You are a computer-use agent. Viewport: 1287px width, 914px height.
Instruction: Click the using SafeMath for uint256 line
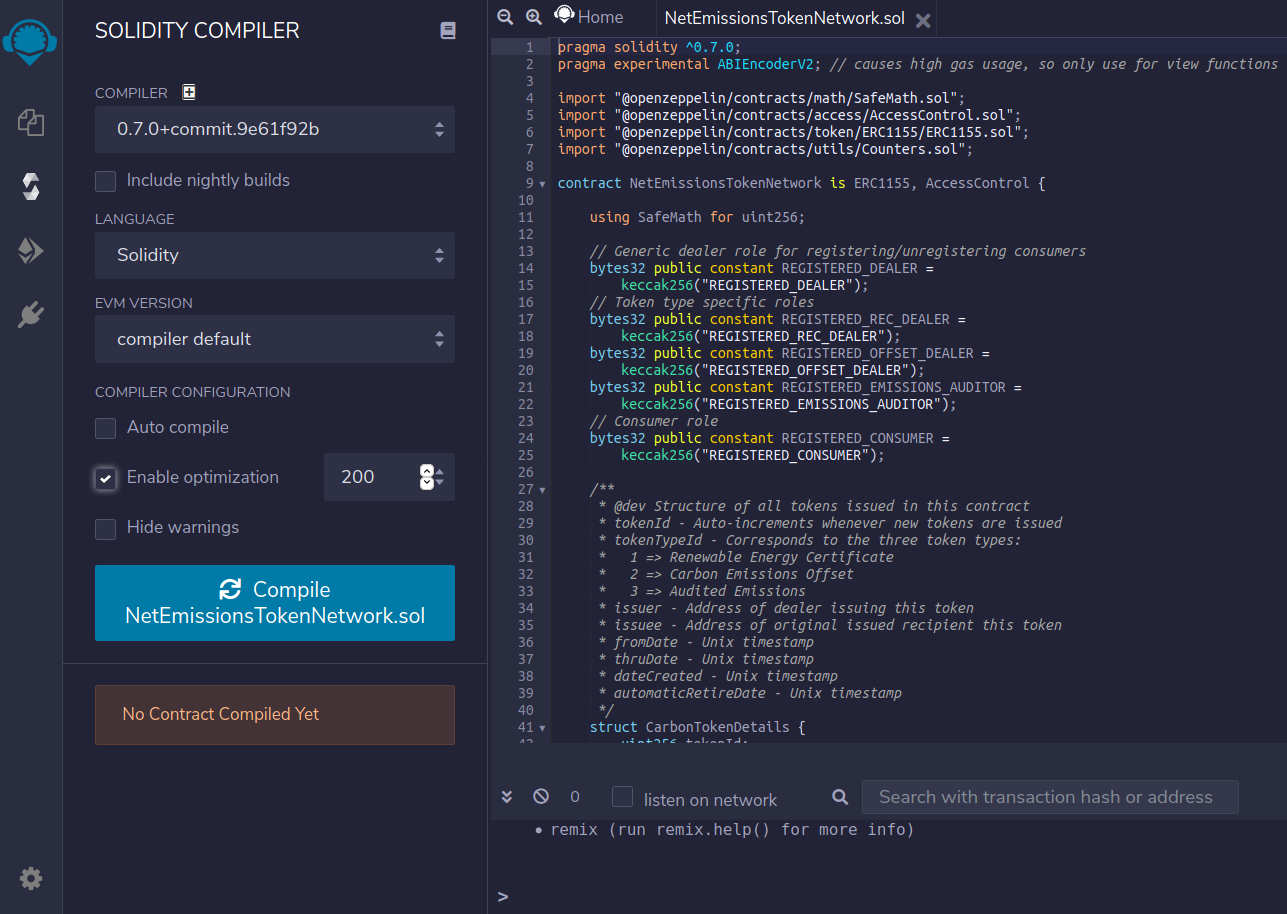pyautogui.click(x=697, y=217)
